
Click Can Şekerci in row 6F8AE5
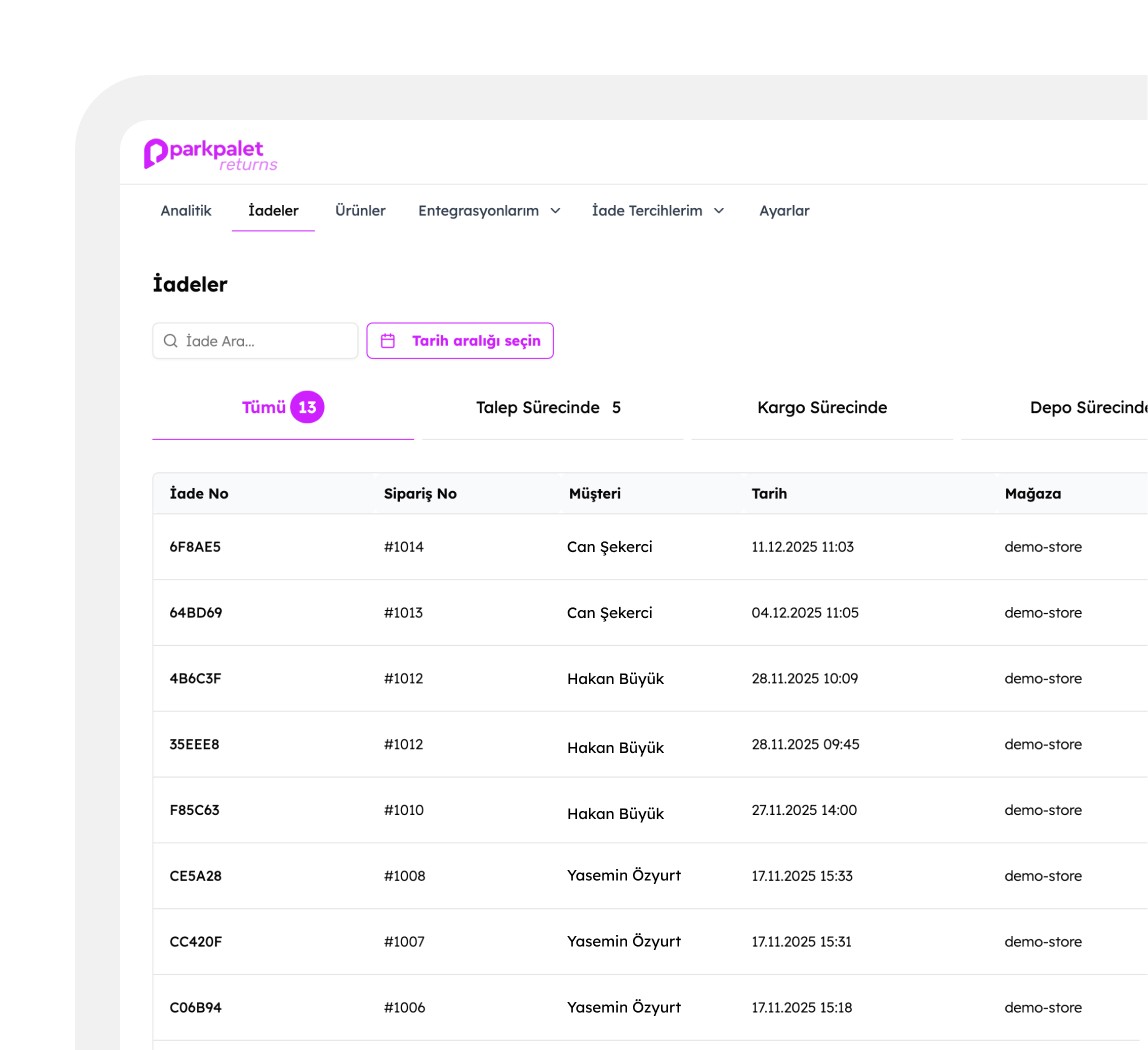tap(609, 548)
